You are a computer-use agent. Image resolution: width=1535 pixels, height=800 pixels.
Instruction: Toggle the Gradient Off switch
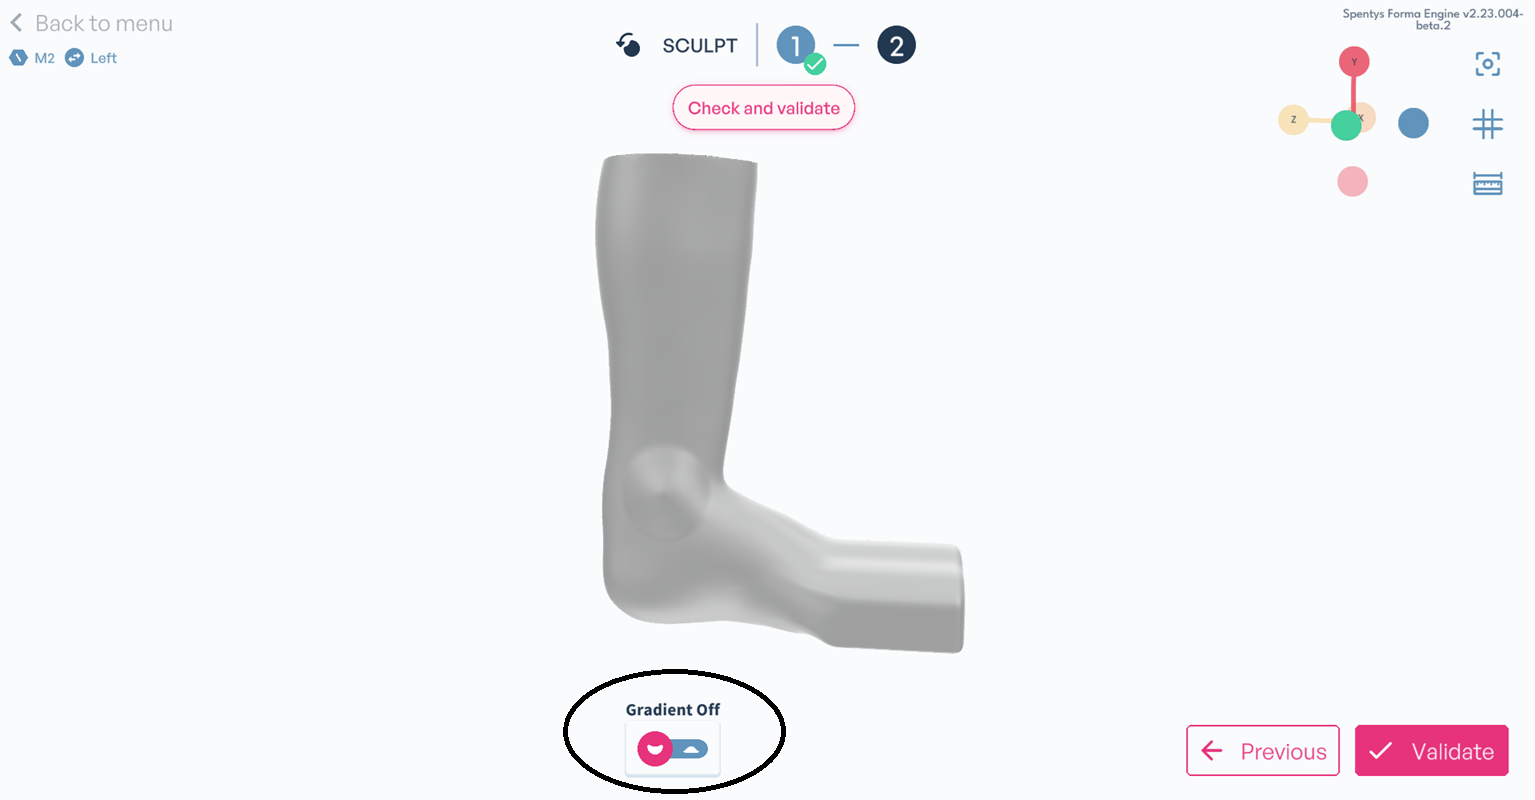(x=673, y=748)
